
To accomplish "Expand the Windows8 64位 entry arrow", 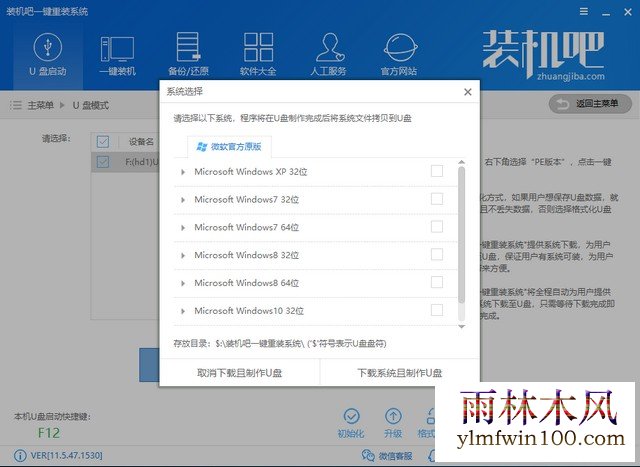I will [x=183, y=283].
